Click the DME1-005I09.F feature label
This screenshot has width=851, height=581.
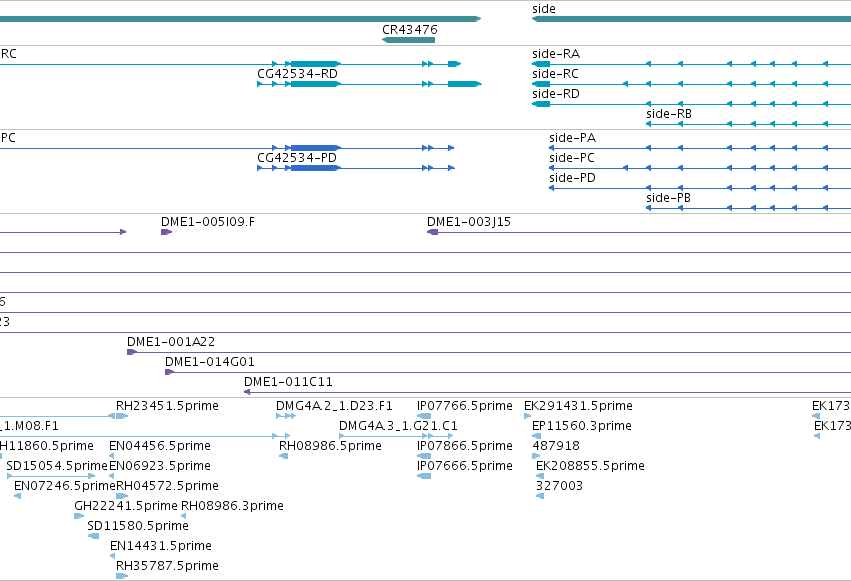tap(208, 222)
